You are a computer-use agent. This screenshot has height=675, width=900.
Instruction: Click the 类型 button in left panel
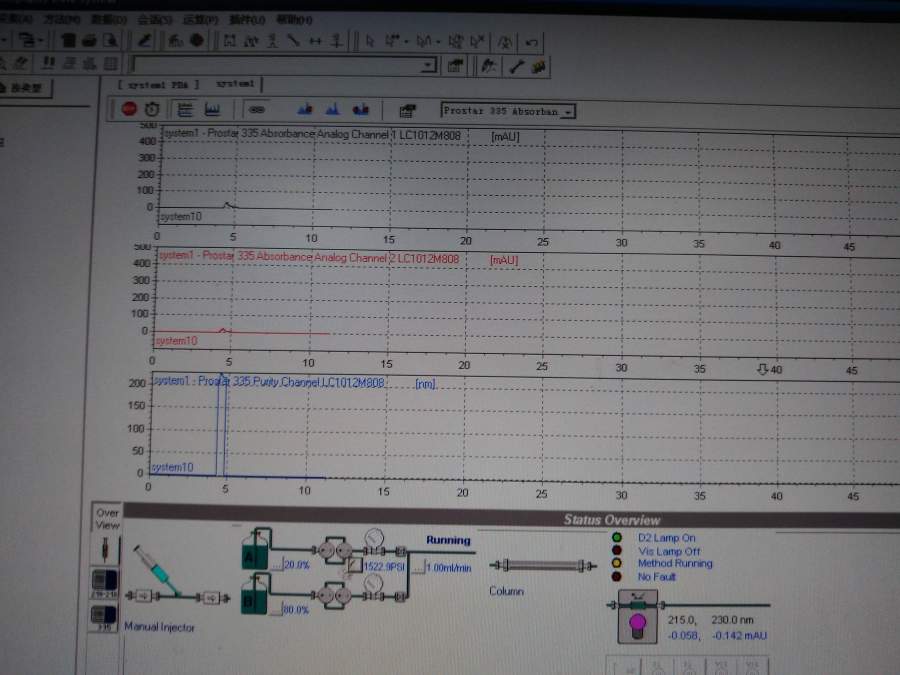25,88
